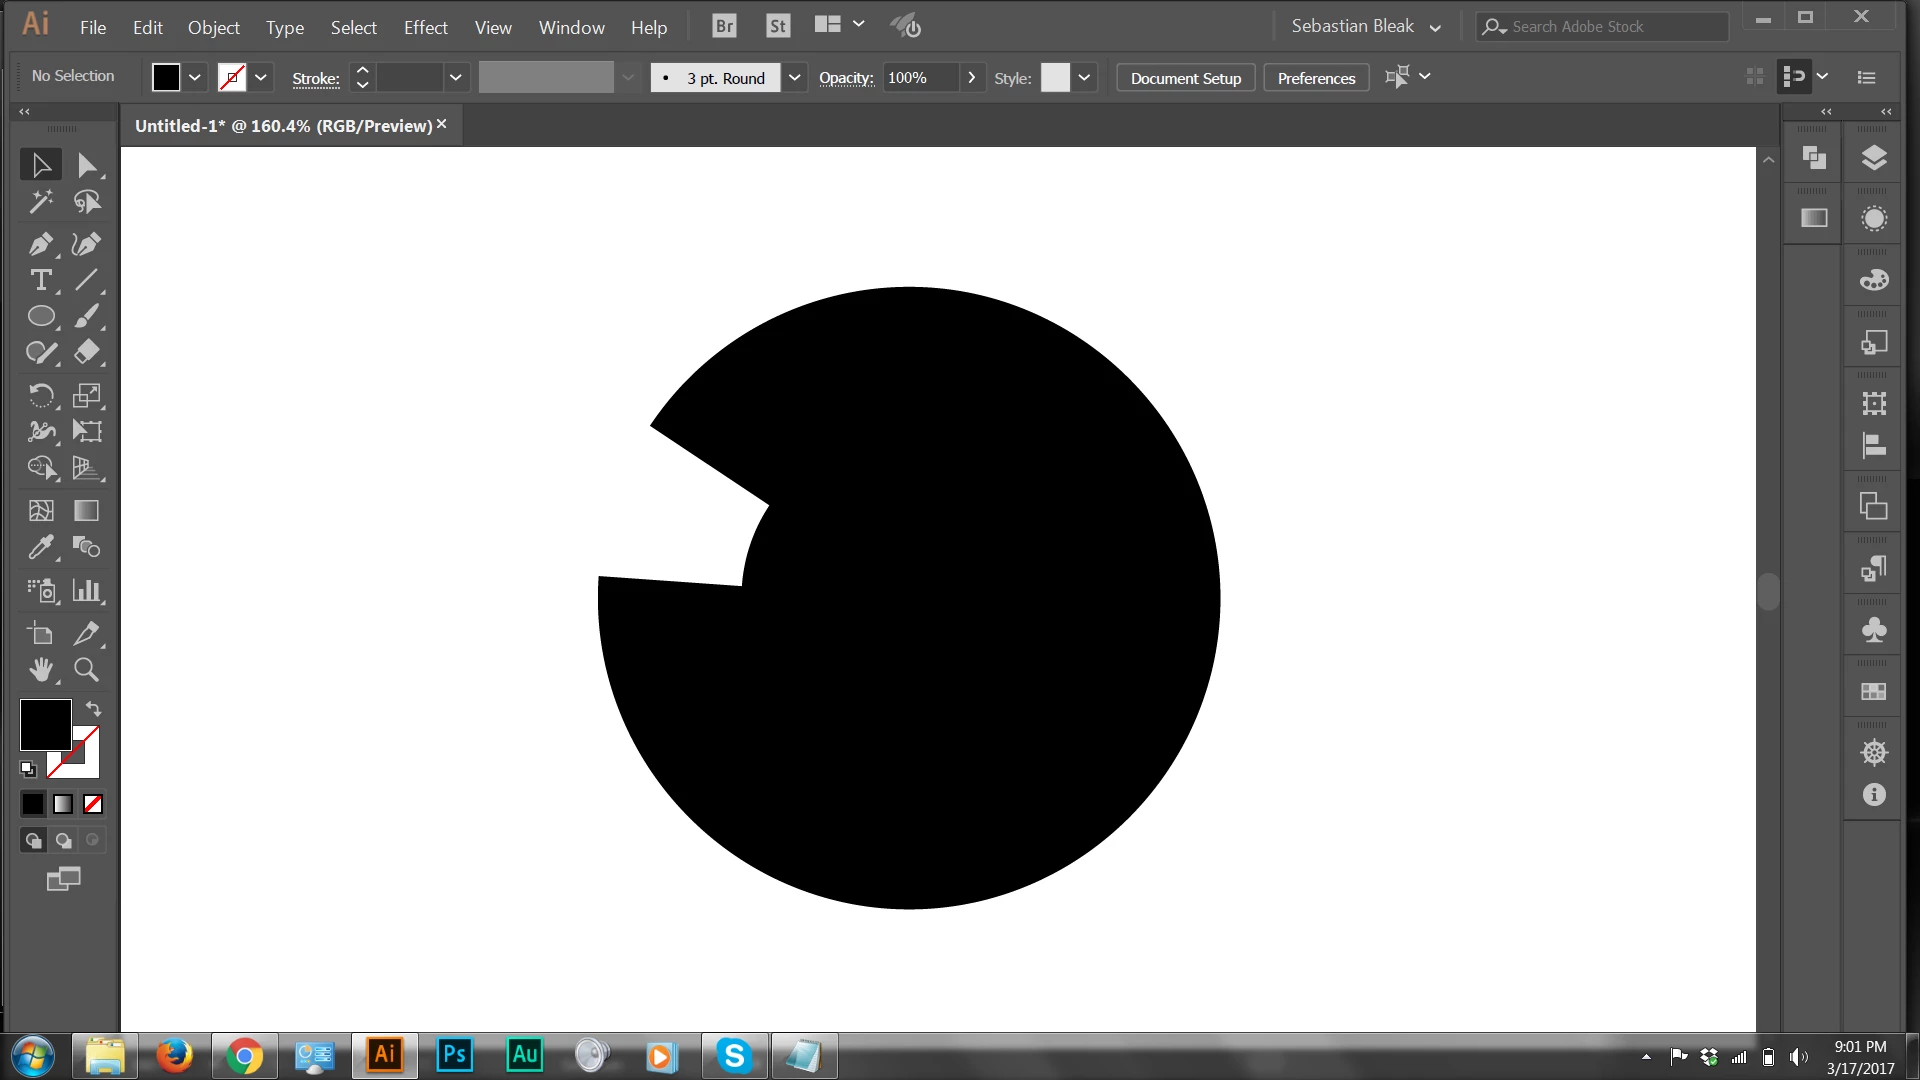Expand the 3 pt. Round brush dropdown
1920x1080 pixels.
(794, 78)
